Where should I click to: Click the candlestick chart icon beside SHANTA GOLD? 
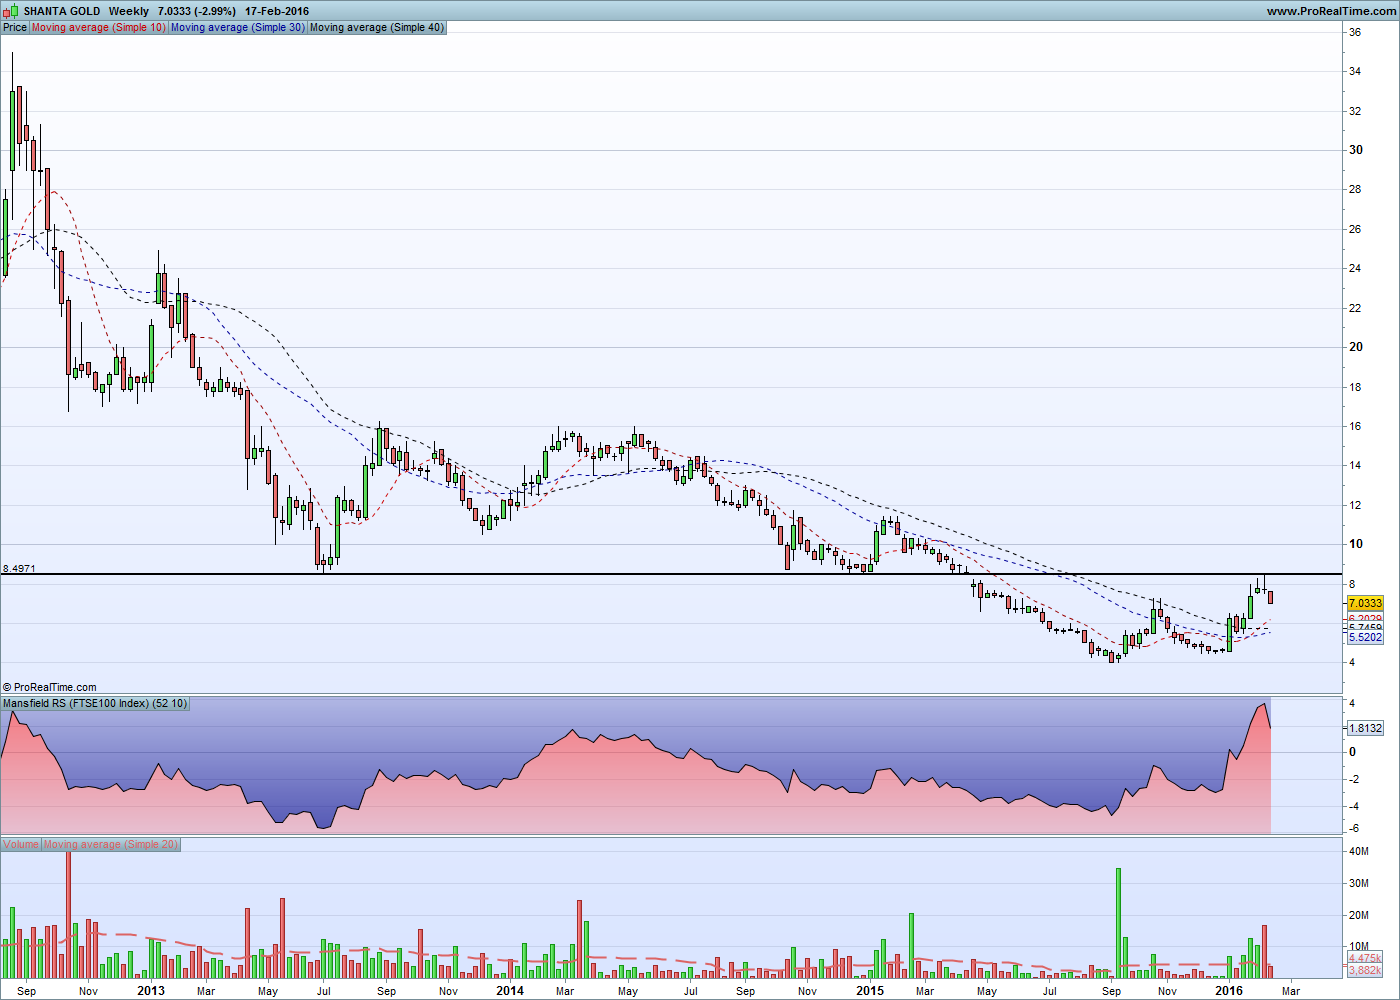click(11, 11)
